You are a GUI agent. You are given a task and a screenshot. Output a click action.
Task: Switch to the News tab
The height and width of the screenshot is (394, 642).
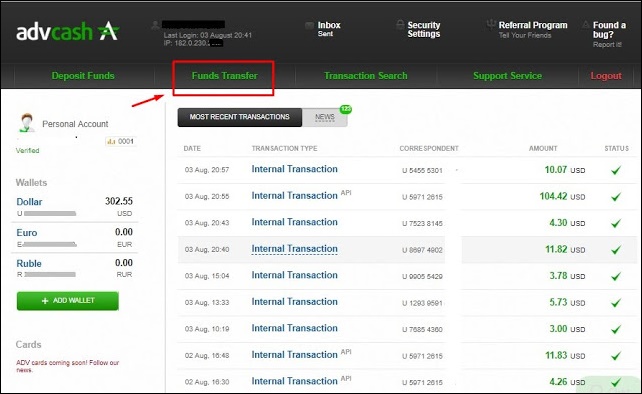point(325,118)
